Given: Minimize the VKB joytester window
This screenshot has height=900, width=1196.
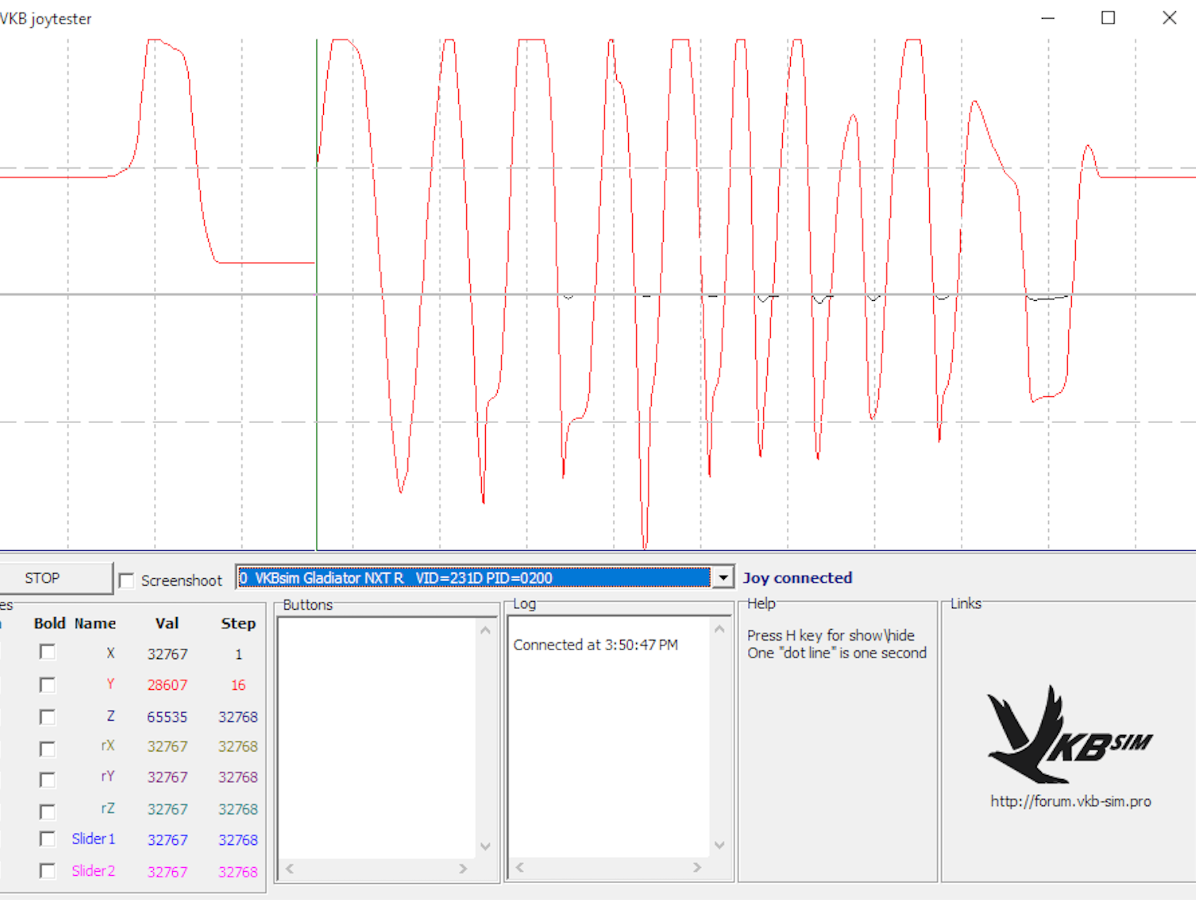Looking at the screenshot, I should (1048, 18).
